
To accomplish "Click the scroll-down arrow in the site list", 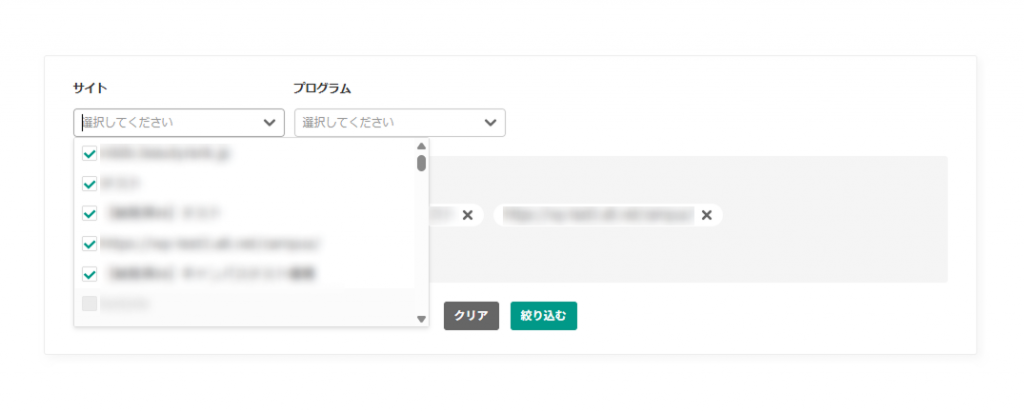I will (421, 319).
